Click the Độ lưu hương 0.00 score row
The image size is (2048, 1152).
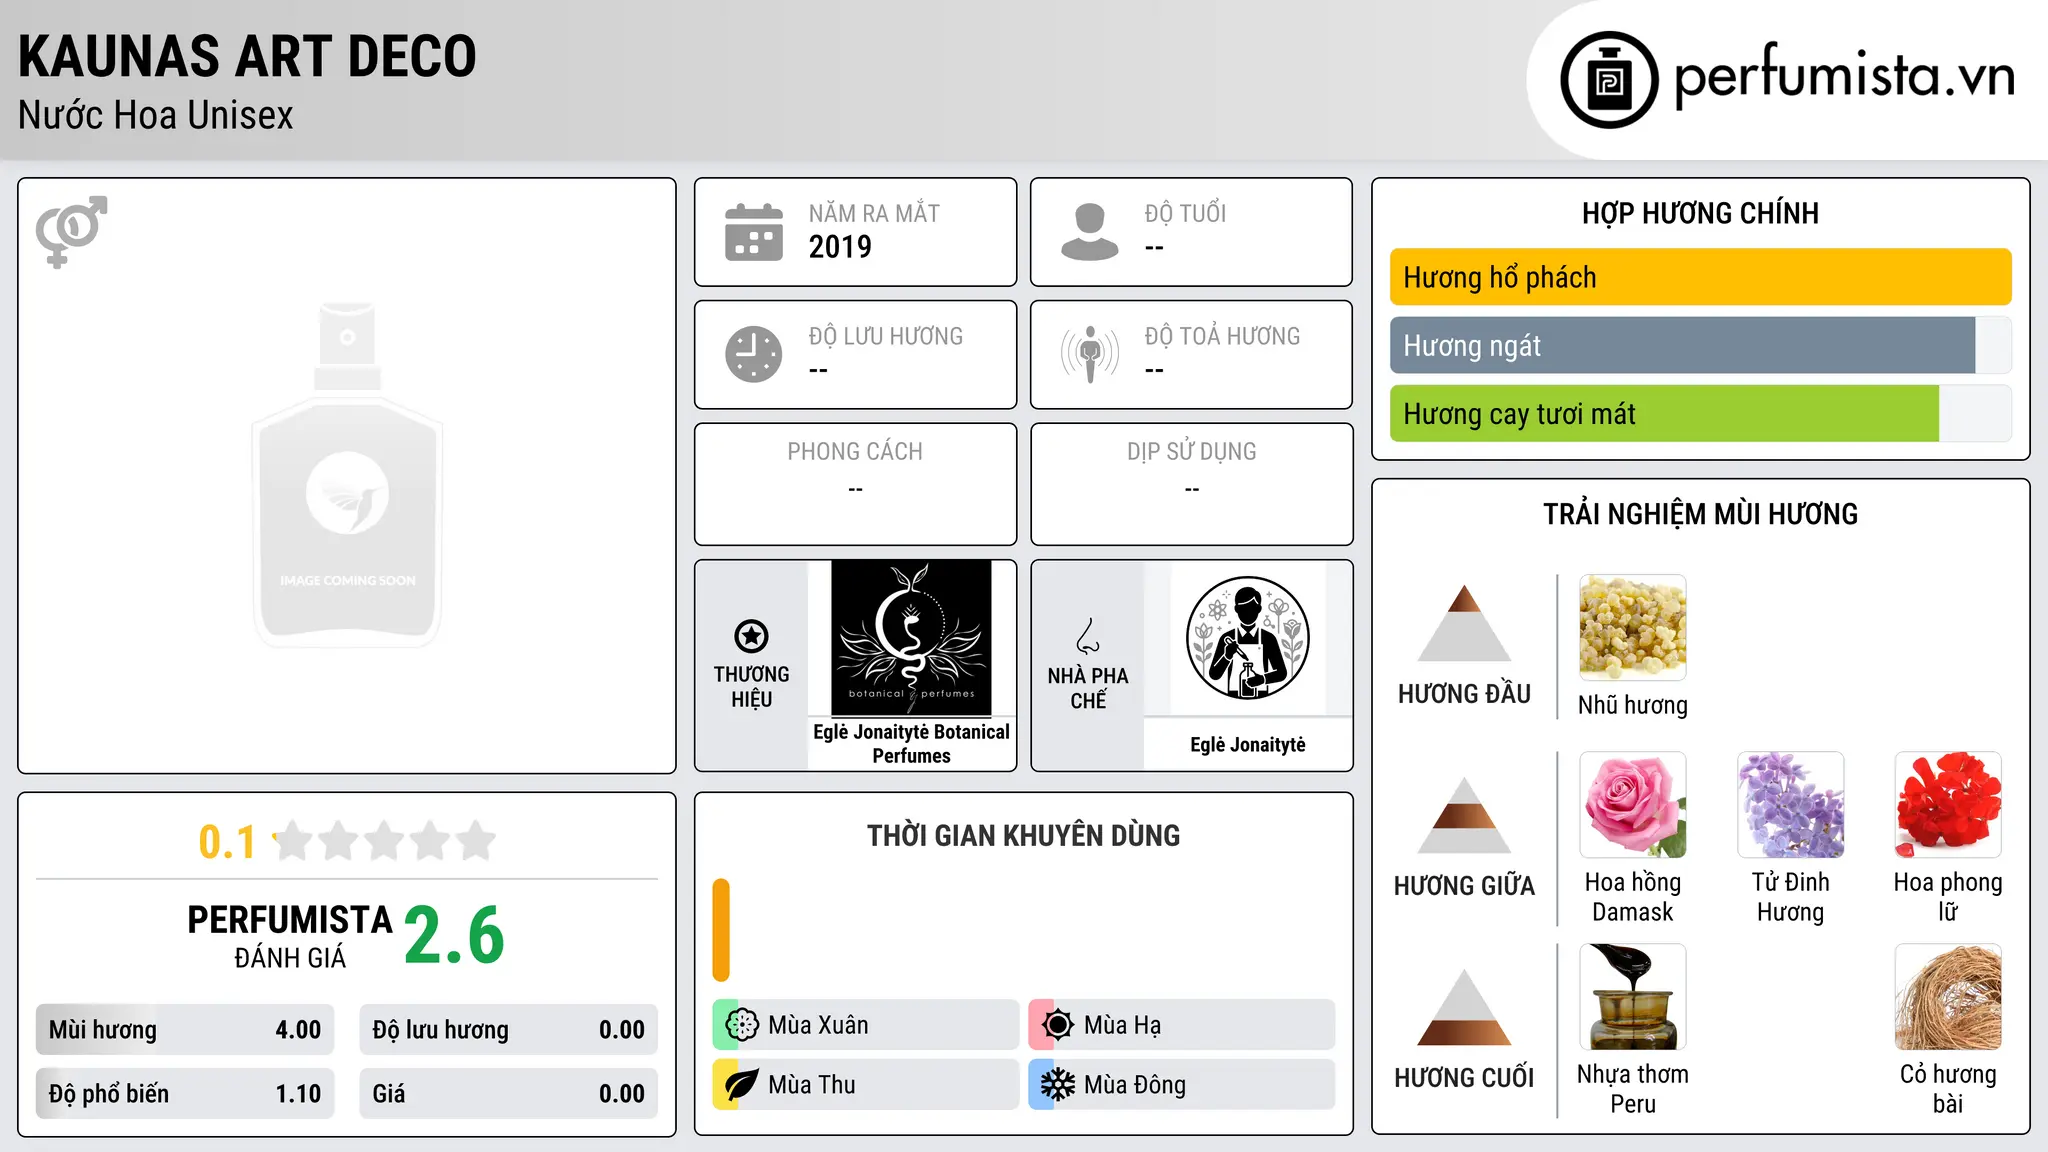coord(508,1030)
